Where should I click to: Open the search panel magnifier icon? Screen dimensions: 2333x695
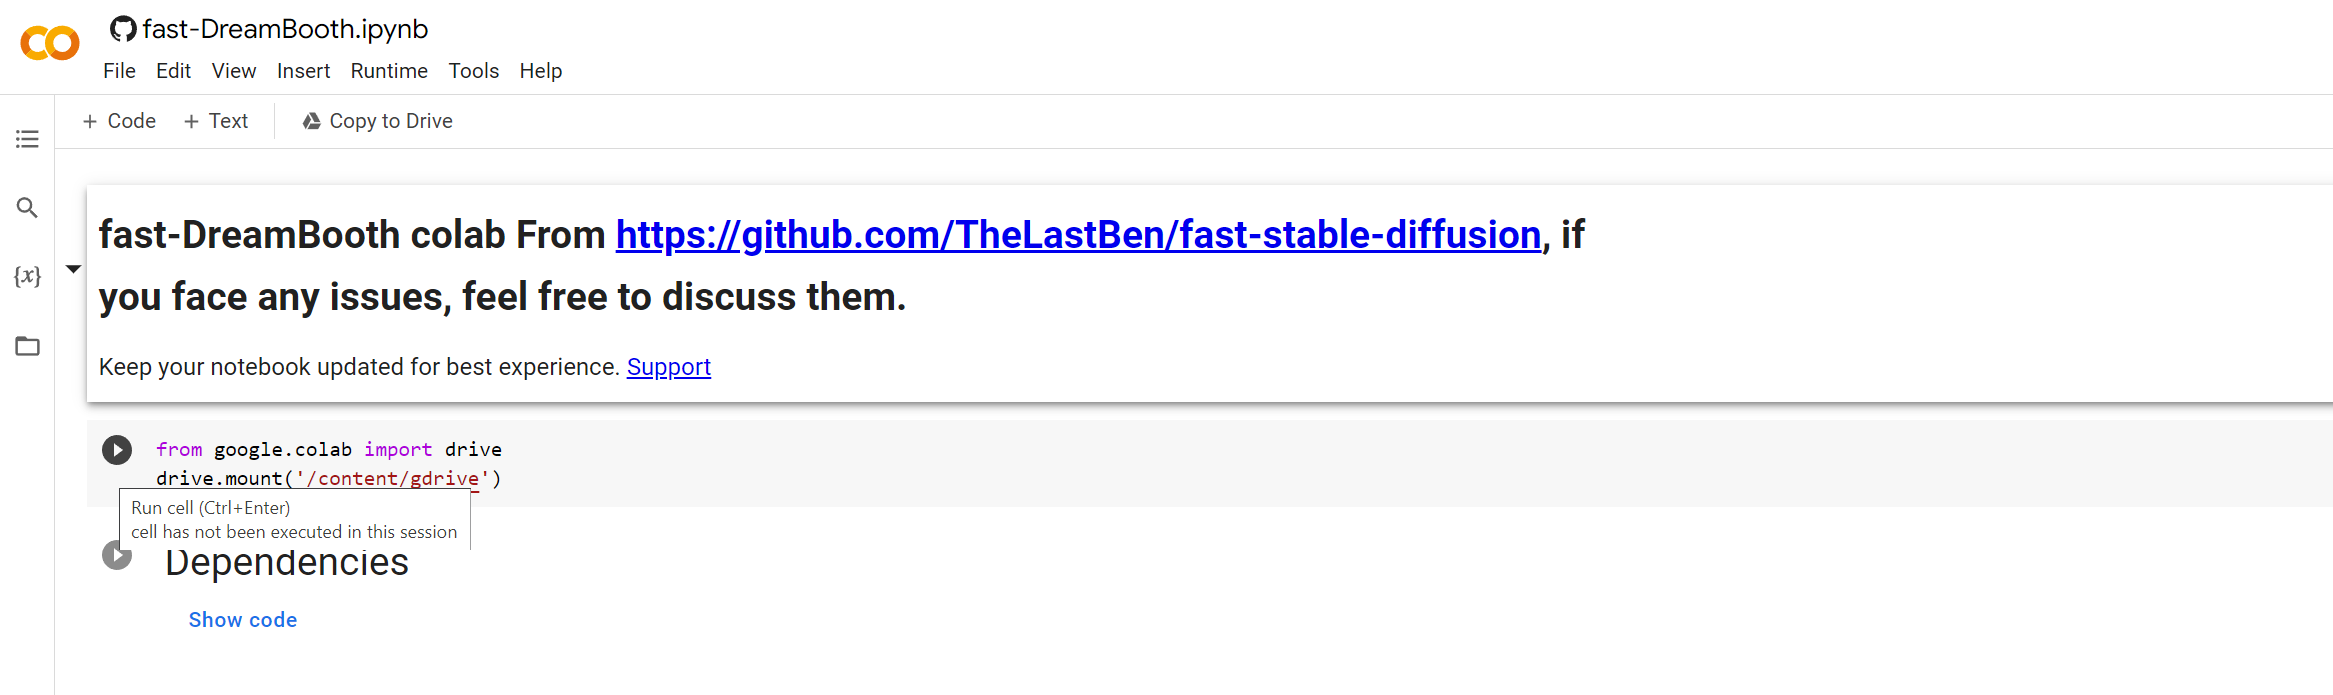[x=27, y=208]
